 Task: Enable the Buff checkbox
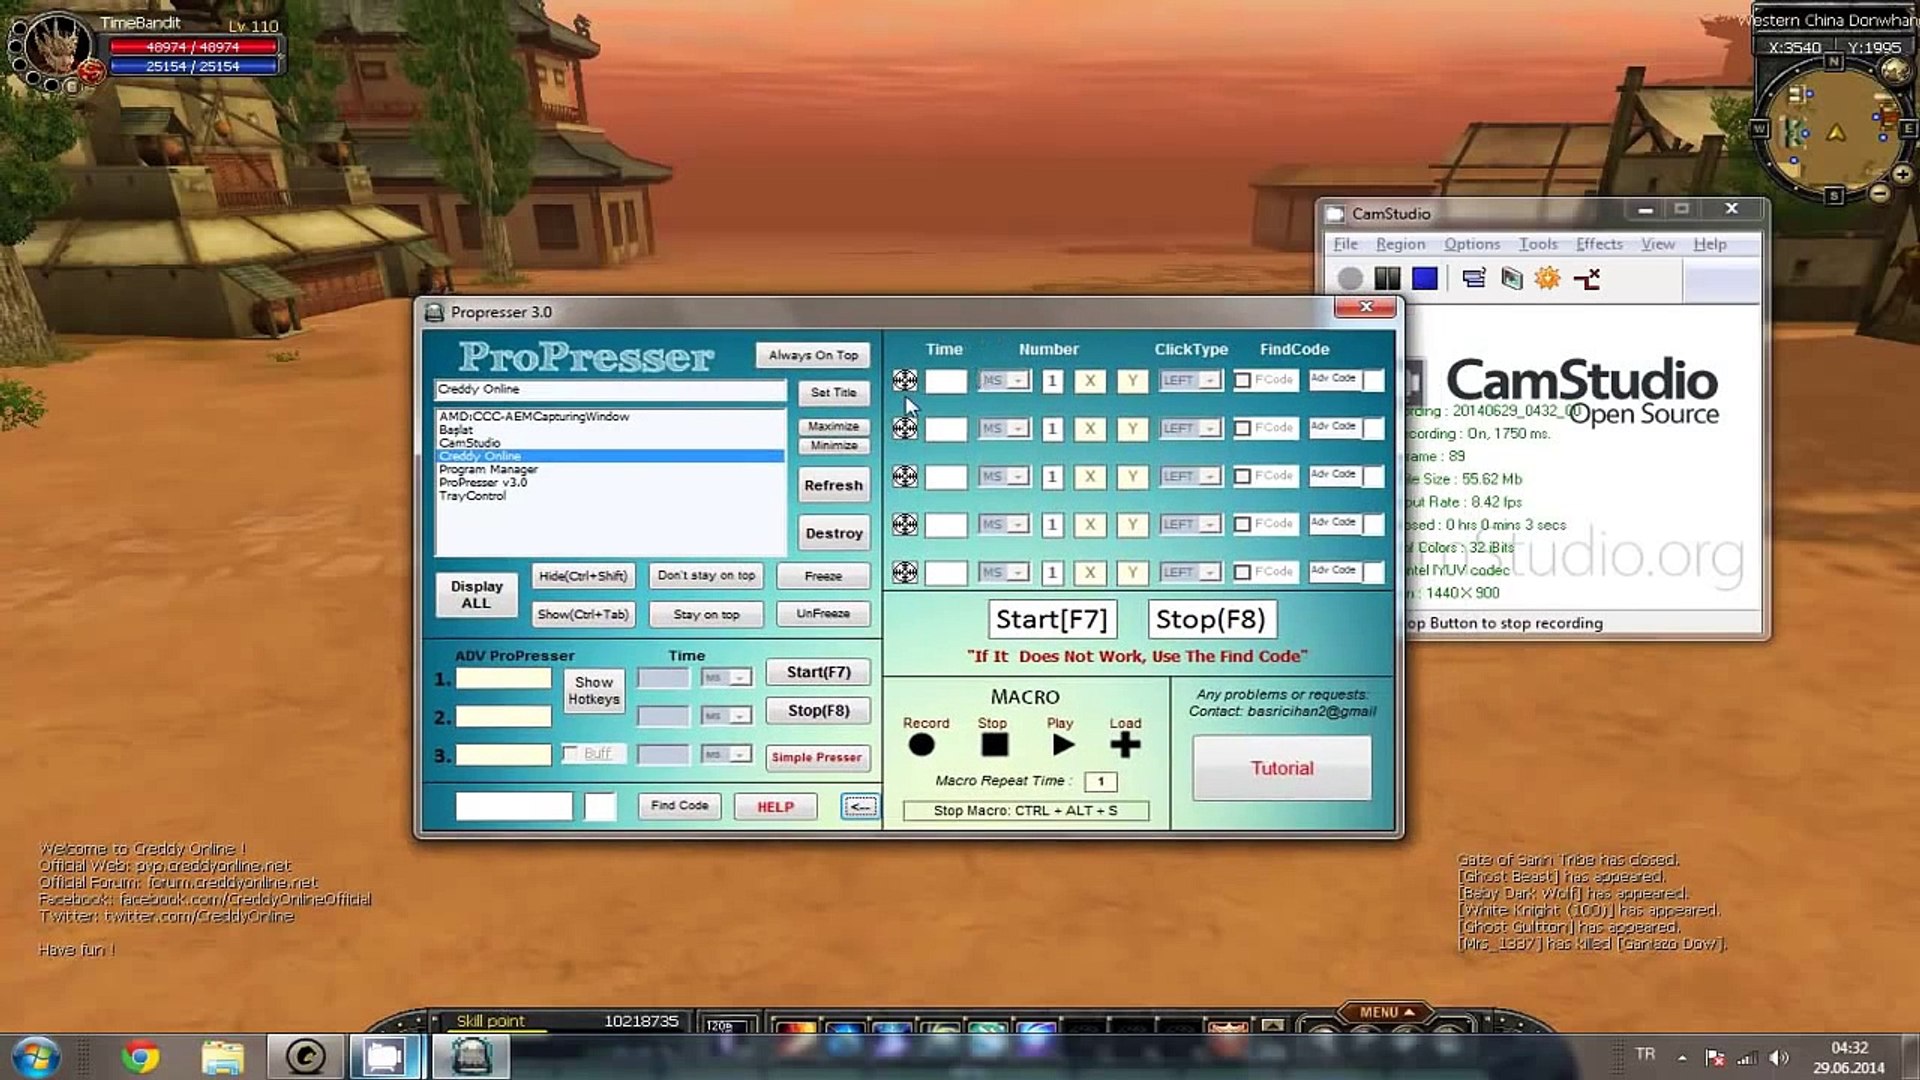coord(570,753)
